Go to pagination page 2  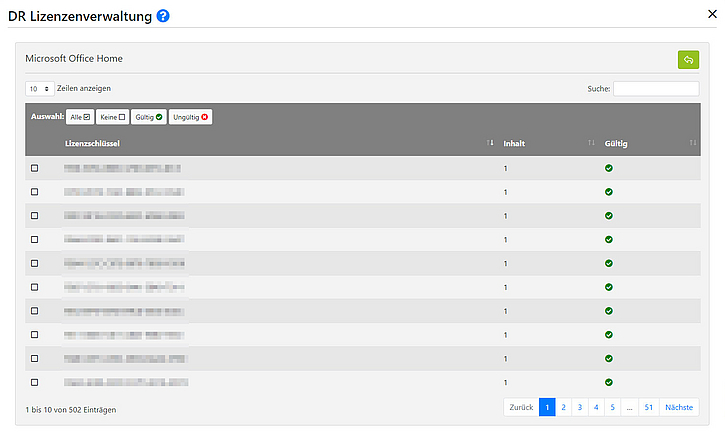pyautogui.click(x=563, y=407)
